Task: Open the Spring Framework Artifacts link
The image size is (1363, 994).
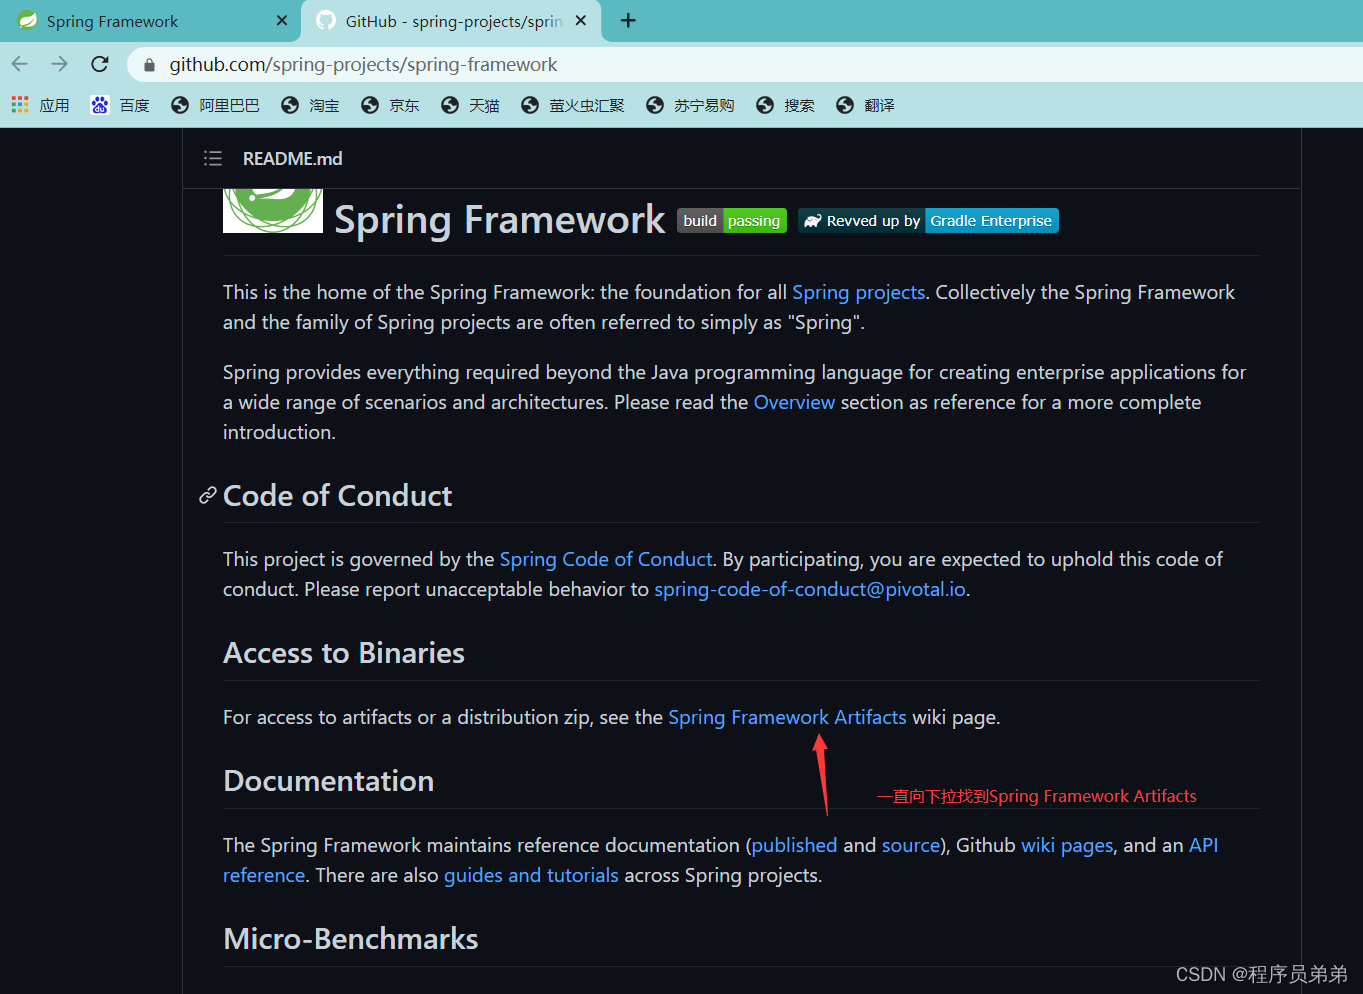Action: click(787, 717)
